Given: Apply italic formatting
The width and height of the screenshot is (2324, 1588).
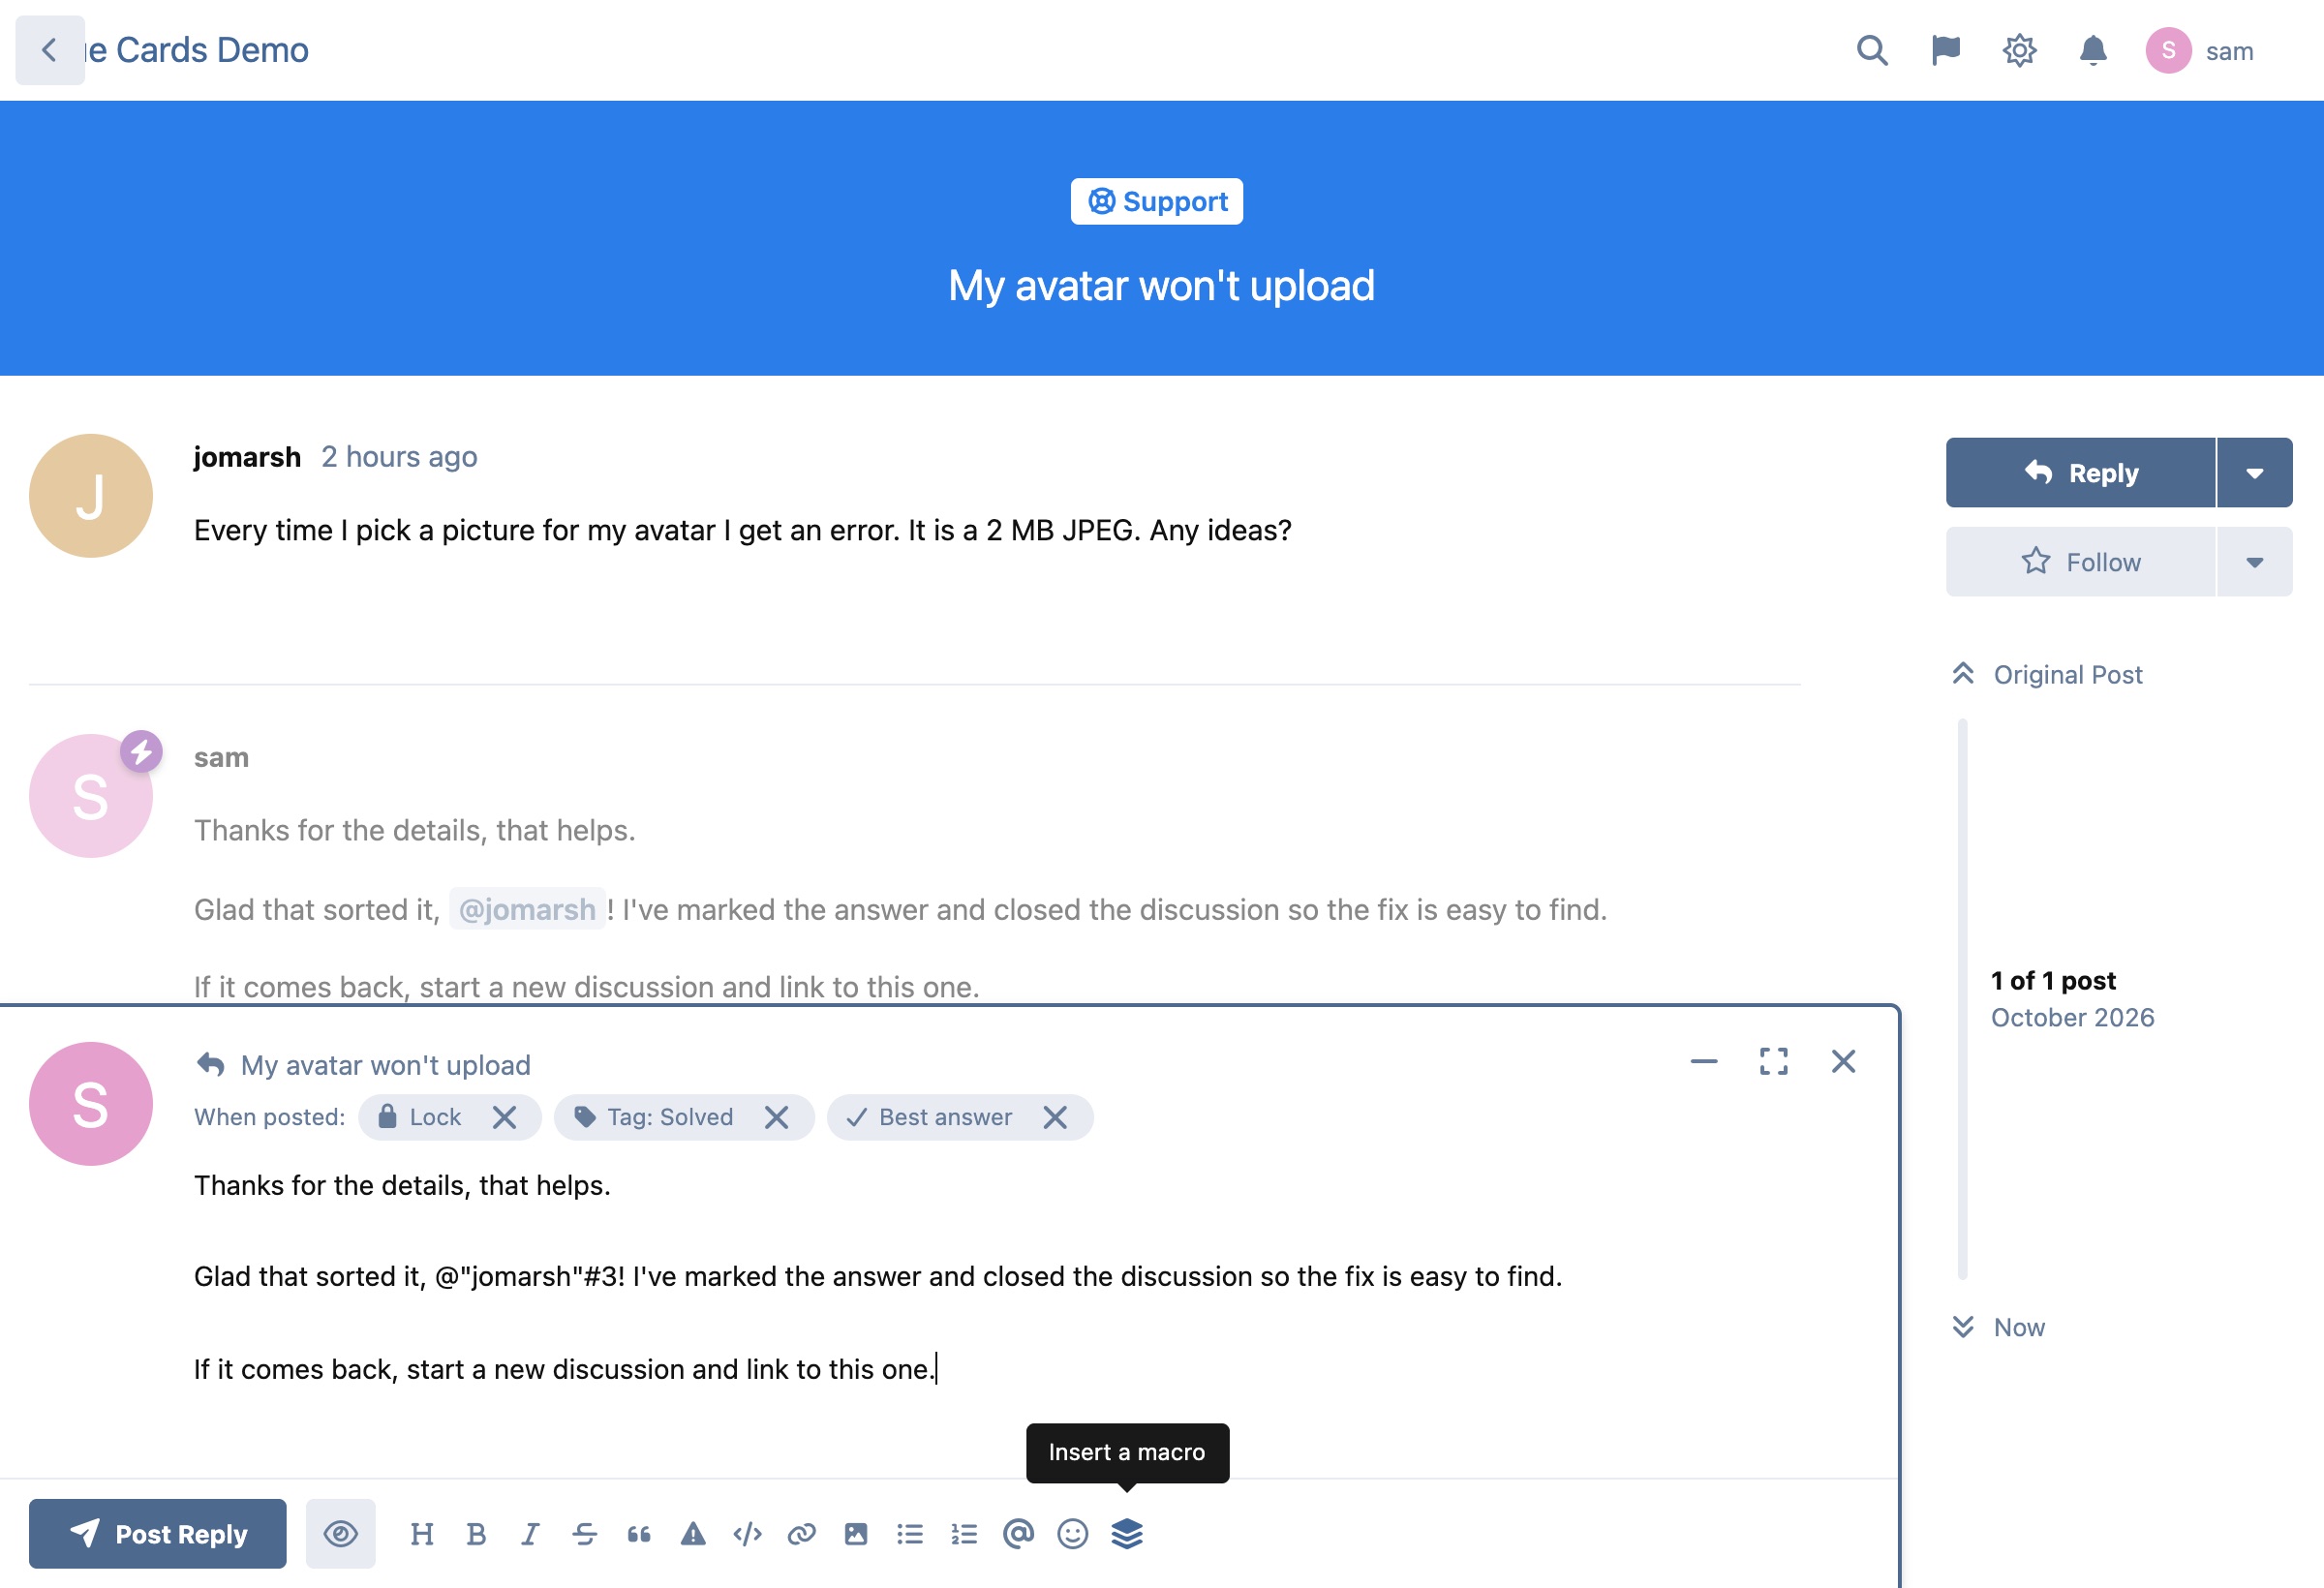Looking at the screenshot, I should 530,1534.
